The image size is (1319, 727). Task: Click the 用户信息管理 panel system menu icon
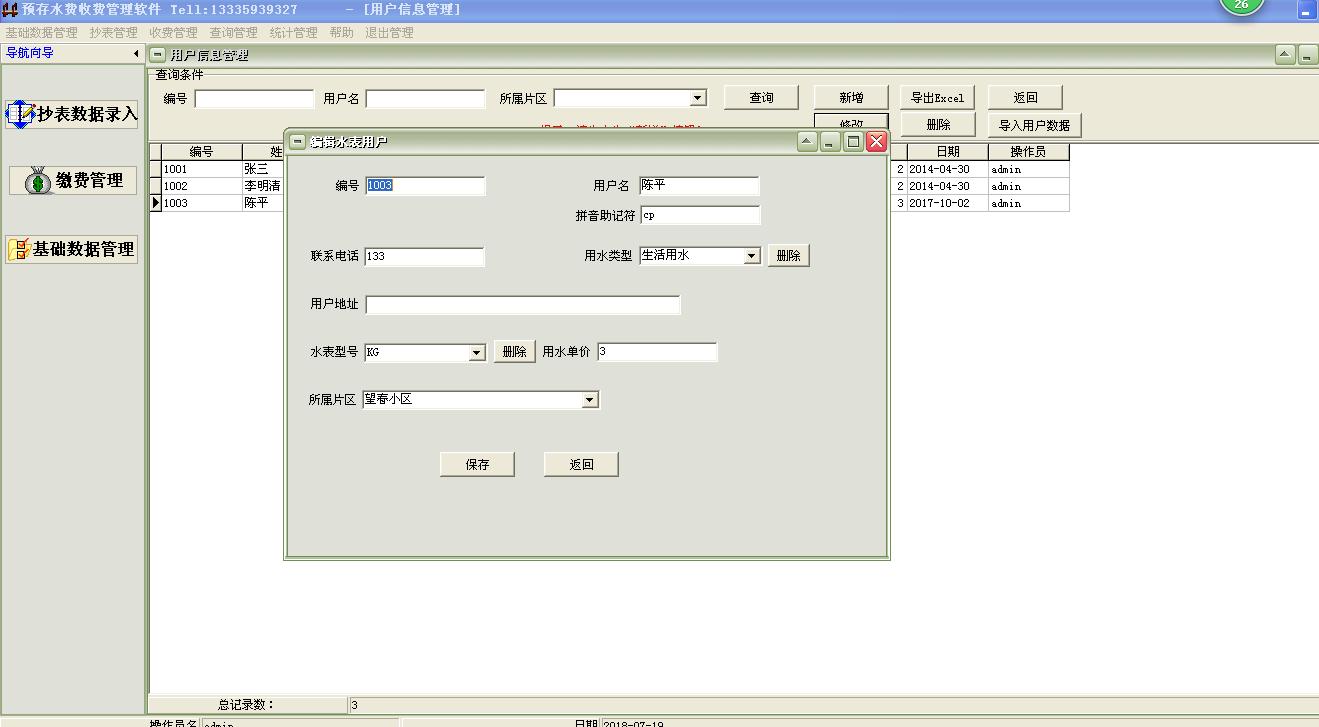tap(158, 55)
